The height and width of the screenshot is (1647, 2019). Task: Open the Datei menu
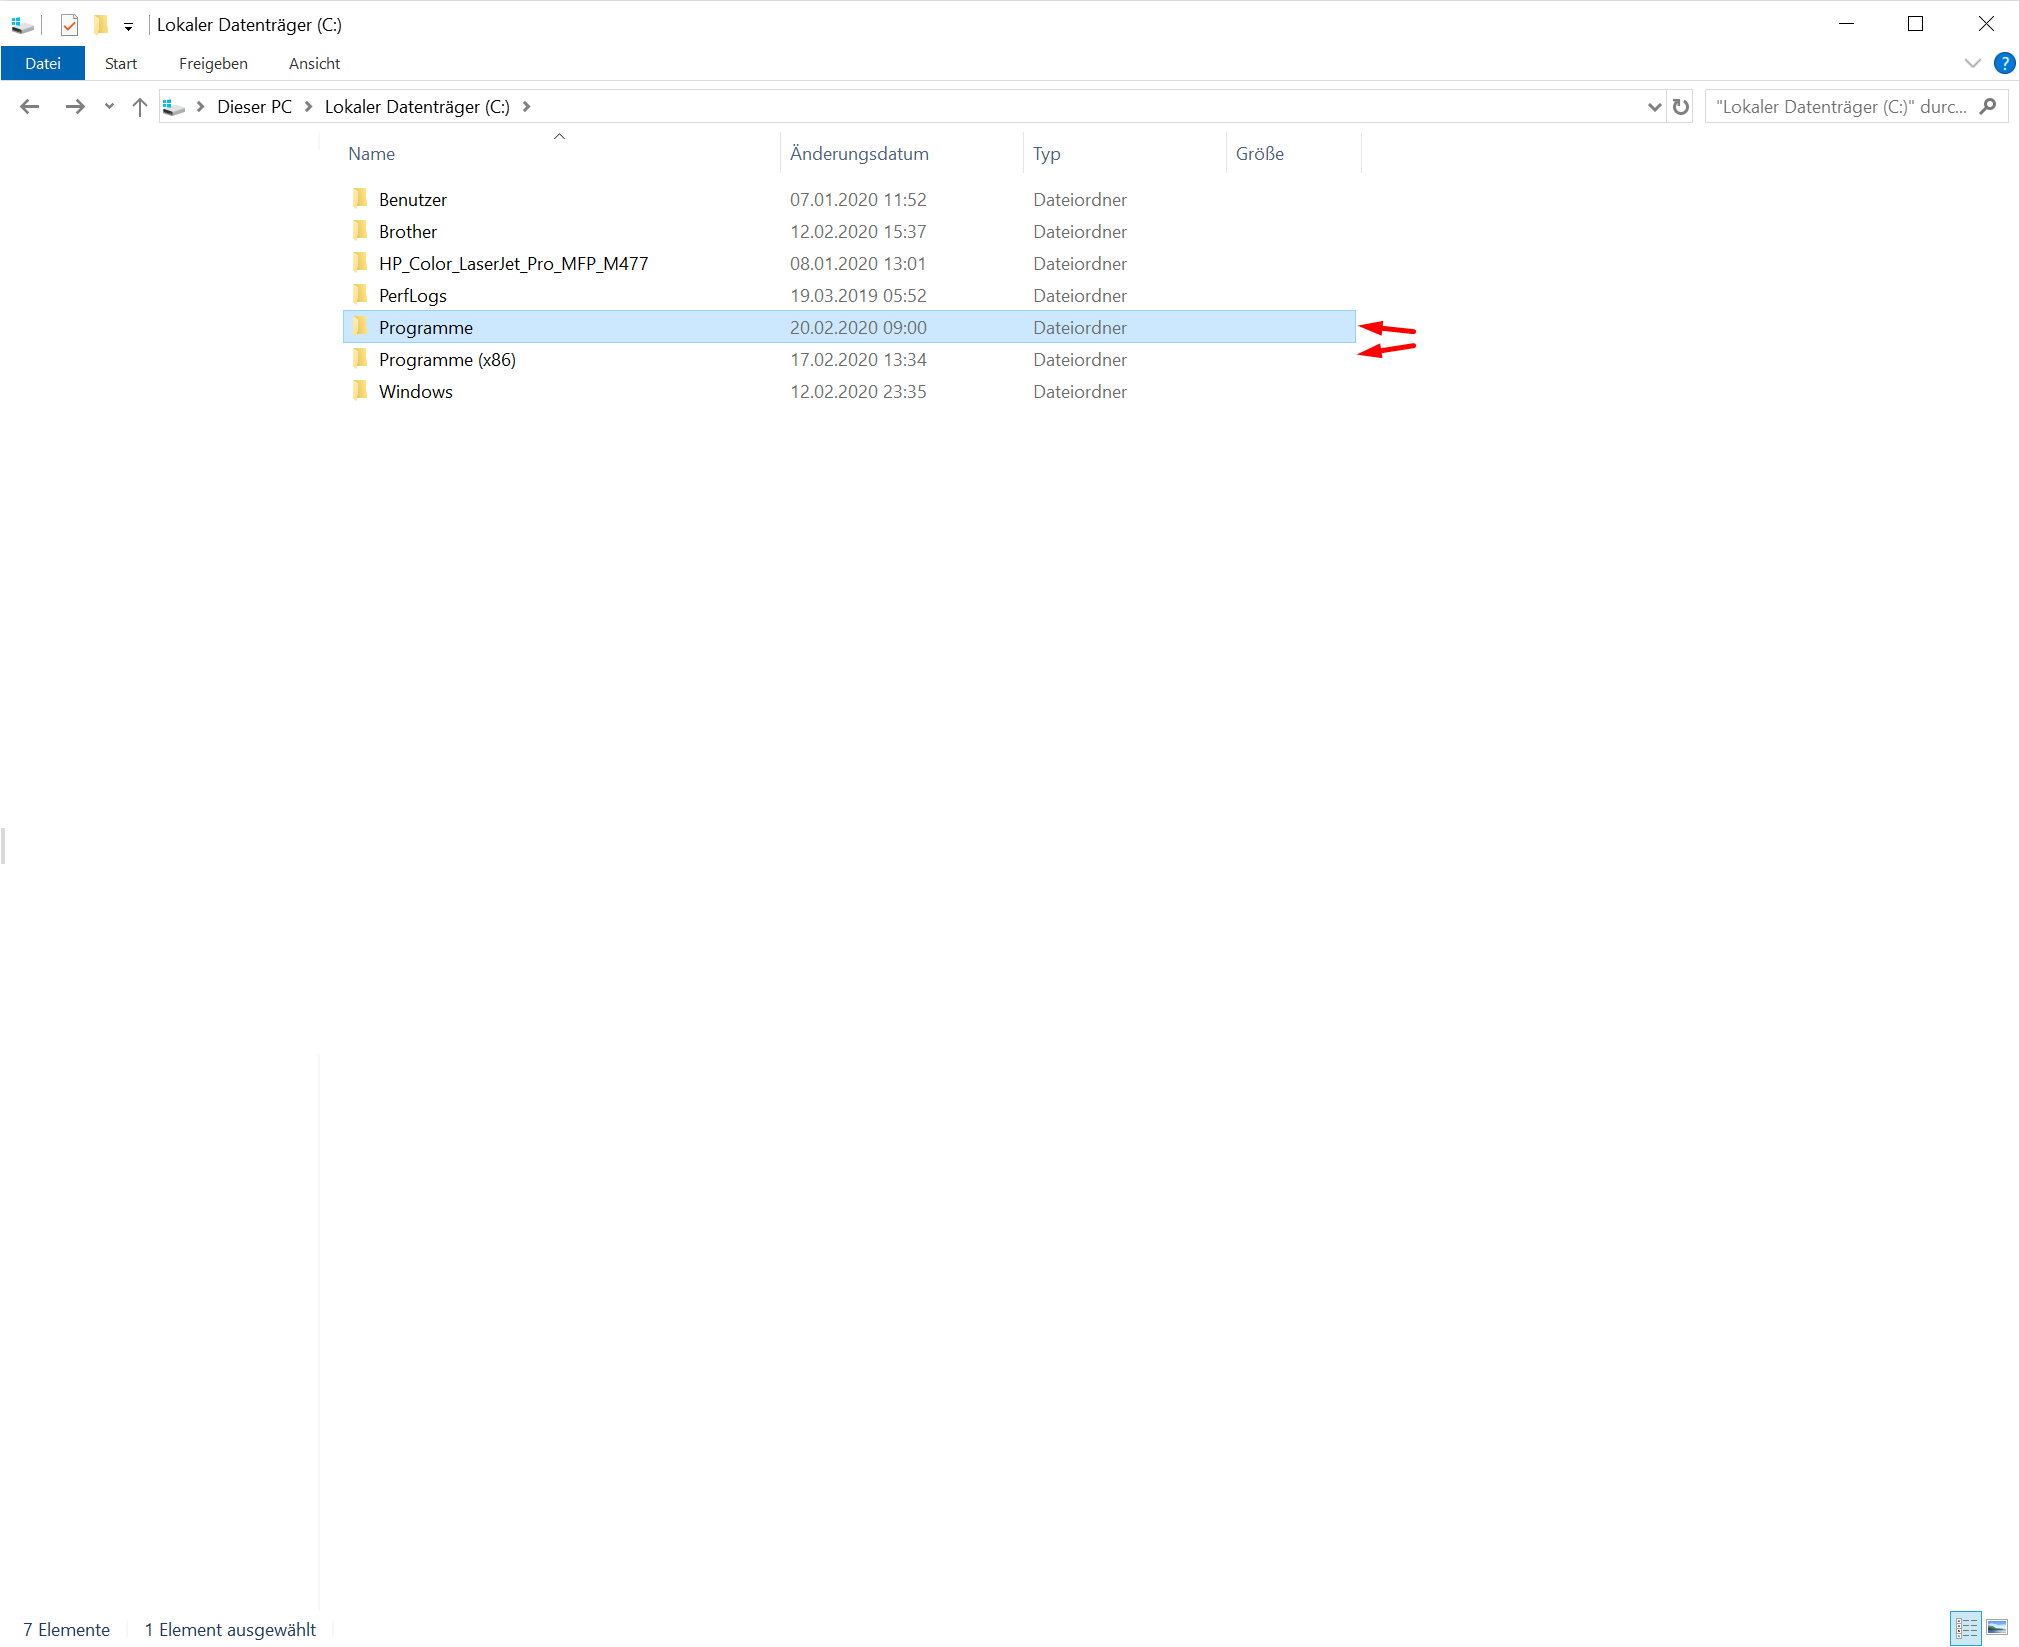pos(43,63)
